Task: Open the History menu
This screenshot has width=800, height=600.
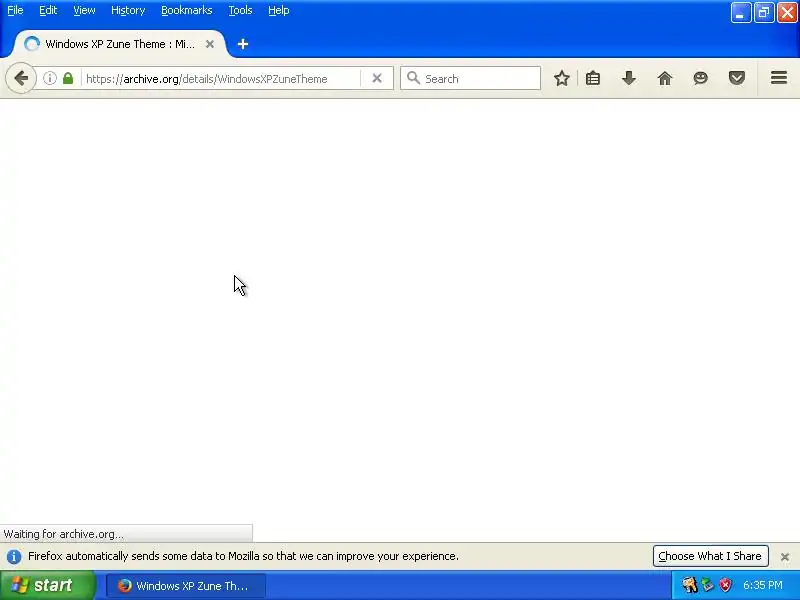Action: 128,10
